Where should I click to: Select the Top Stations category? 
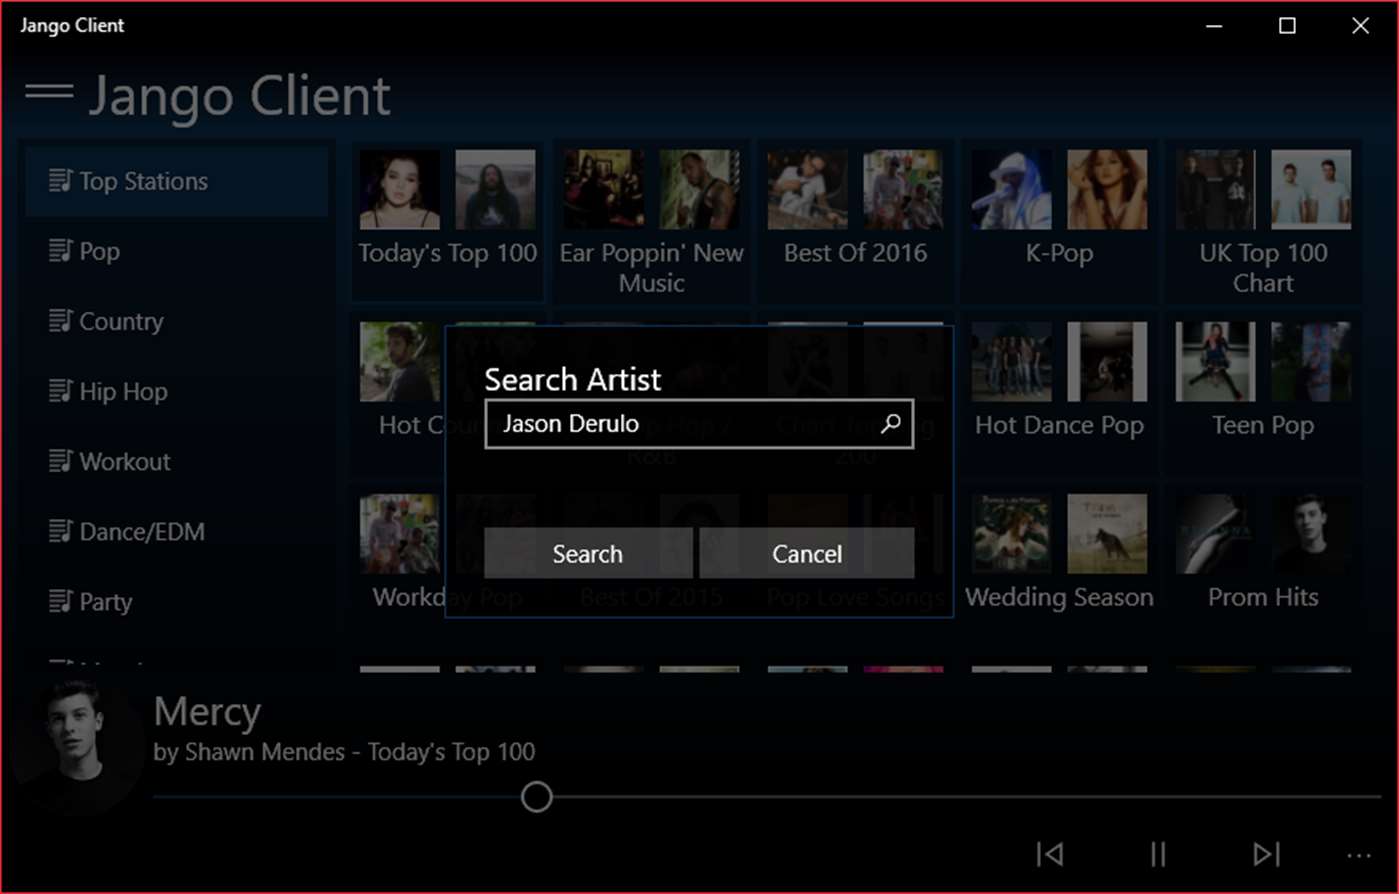click(177, 181)
